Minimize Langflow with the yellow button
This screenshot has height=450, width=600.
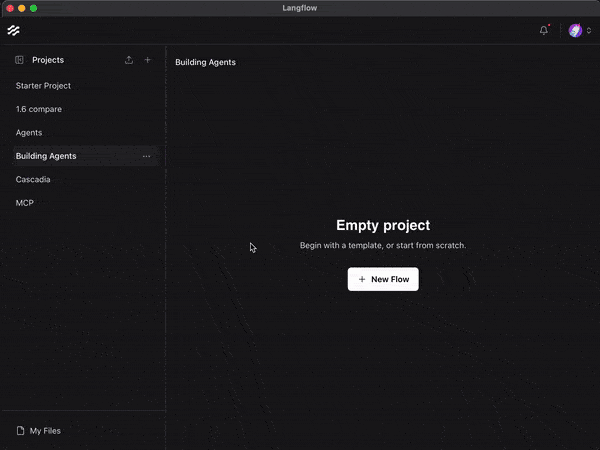22,8
